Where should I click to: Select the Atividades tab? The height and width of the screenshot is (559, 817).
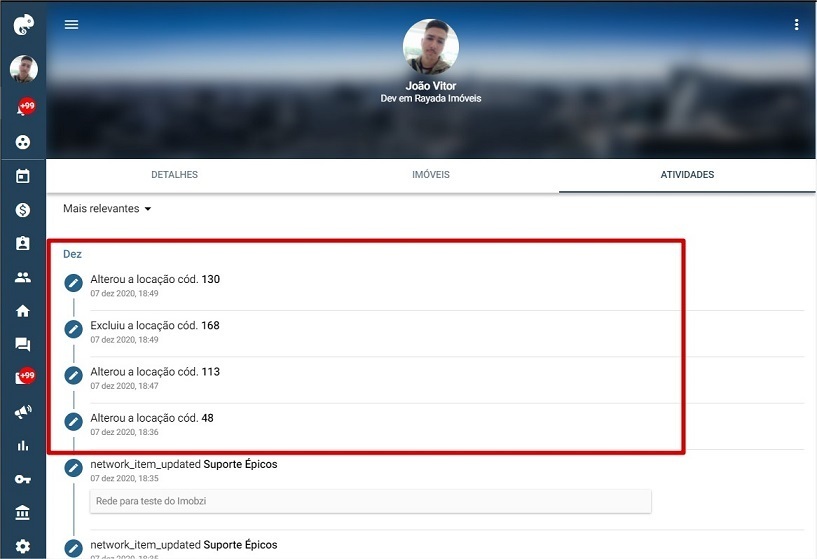click(687, 175)
